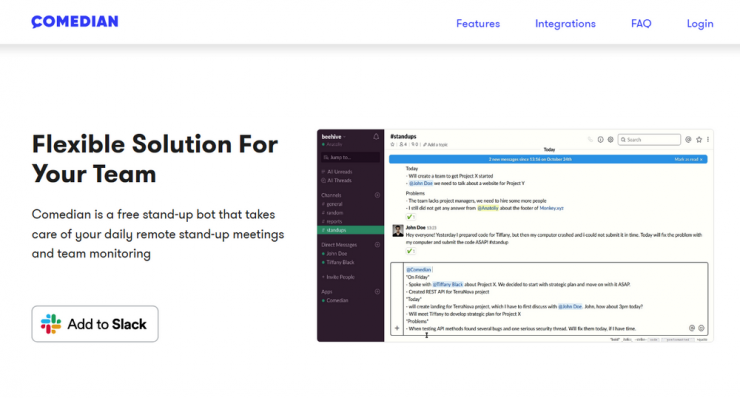Viewport: 740px width, 398px height.
Task: Click the add channel plus icon
Action: point(377,195)
